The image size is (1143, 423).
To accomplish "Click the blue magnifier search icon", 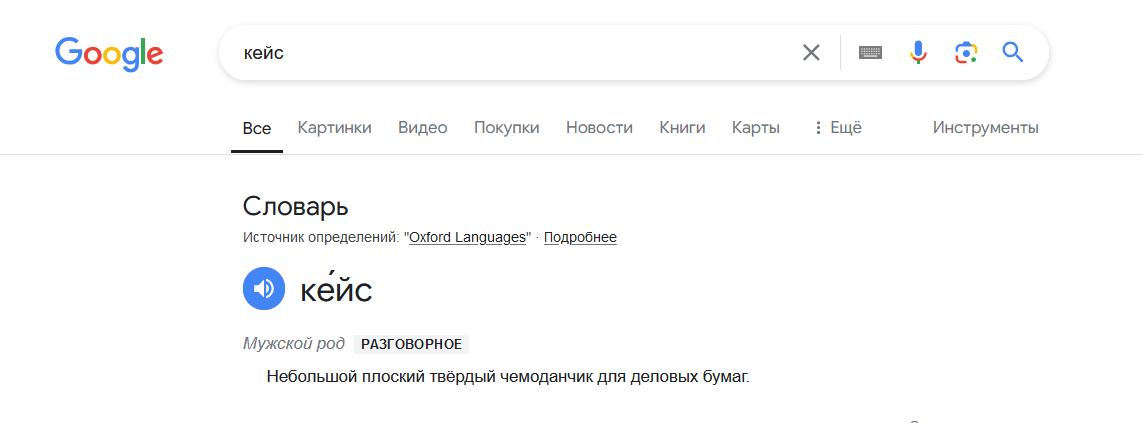I will click(x=1013, y=53).
